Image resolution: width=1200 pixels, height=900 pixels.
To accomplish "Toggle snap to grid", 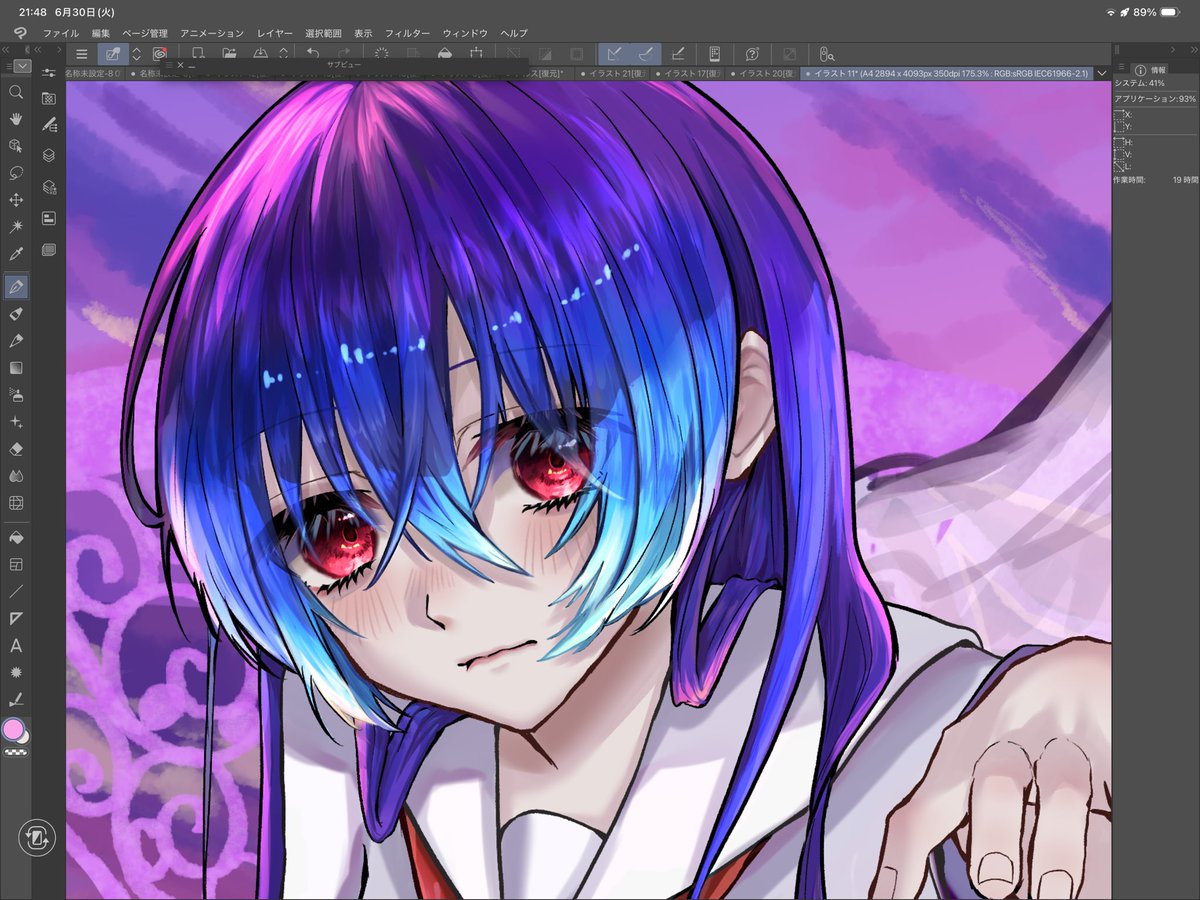I will click(678, 54).
